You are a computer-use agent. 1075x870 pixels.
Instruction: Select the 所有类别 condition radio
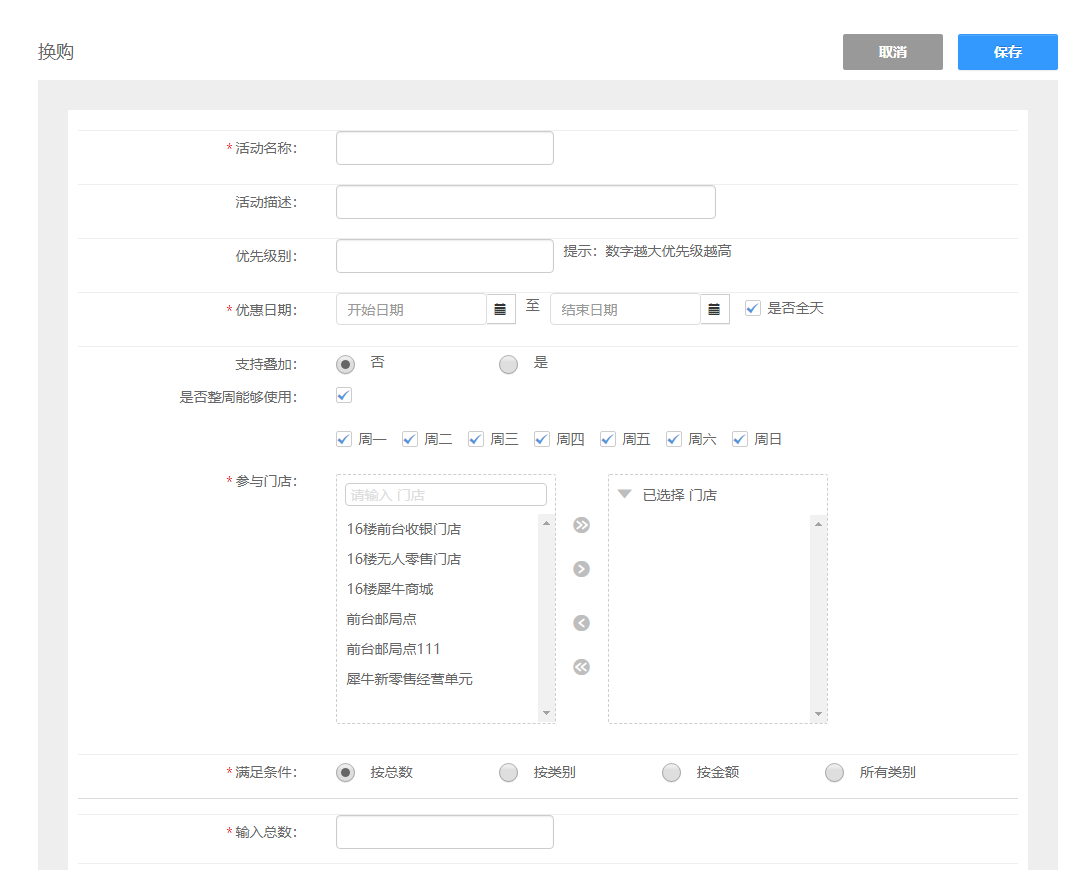point(834,773)
